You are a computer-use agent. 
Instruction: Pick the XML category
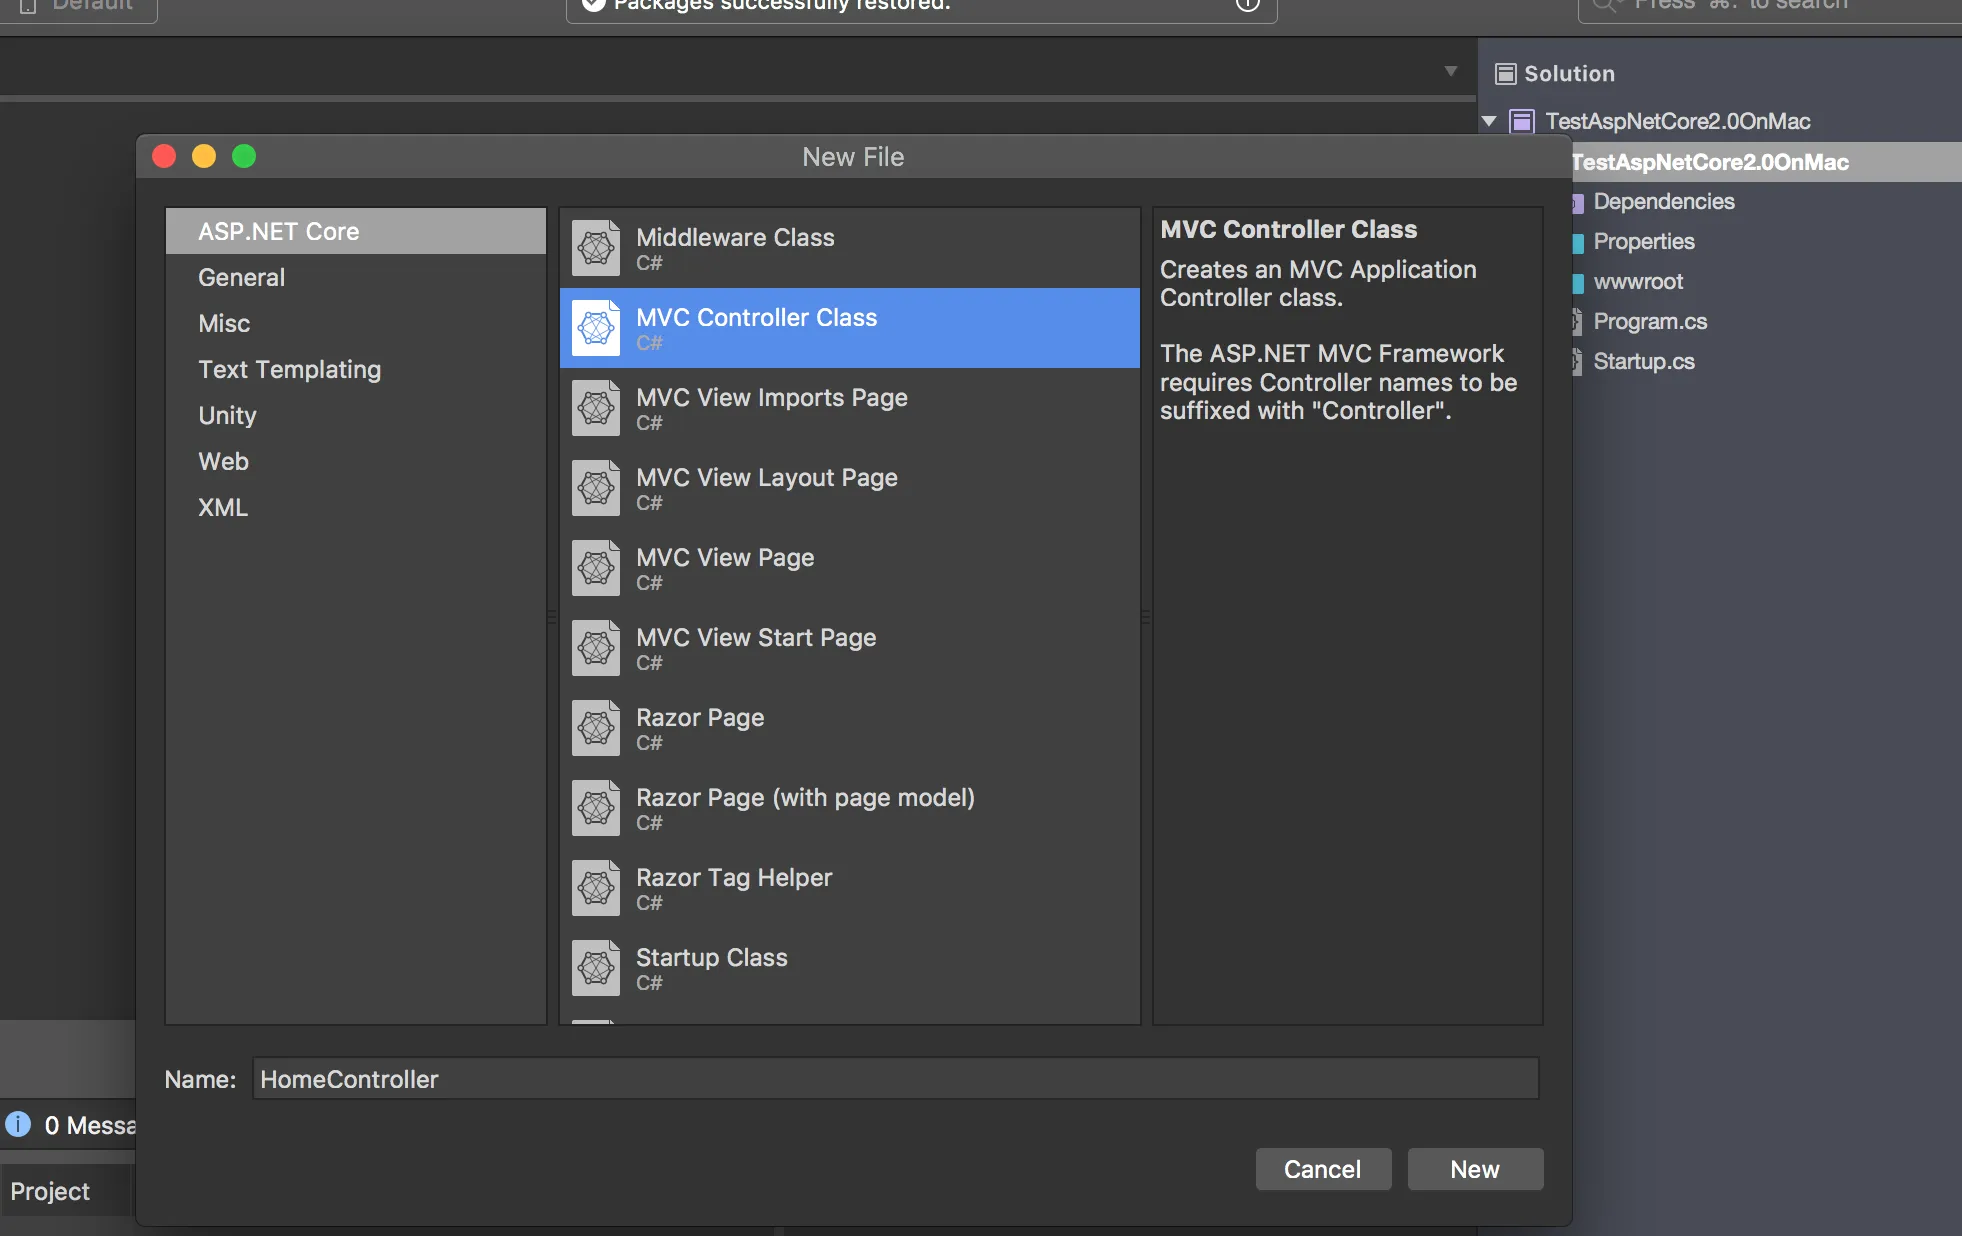[222, 508]
